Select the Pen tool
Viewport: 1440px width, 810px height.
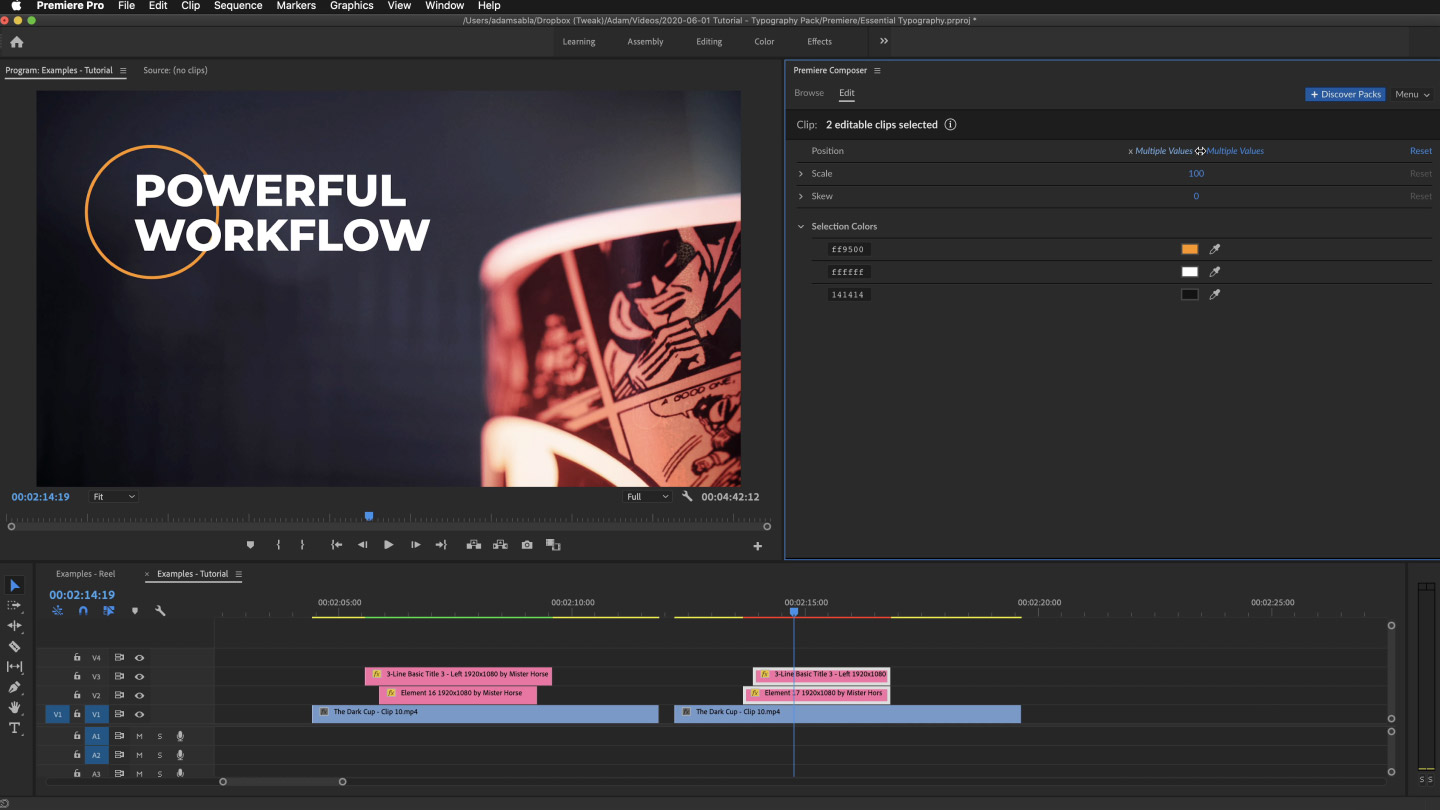click(14, 687)
